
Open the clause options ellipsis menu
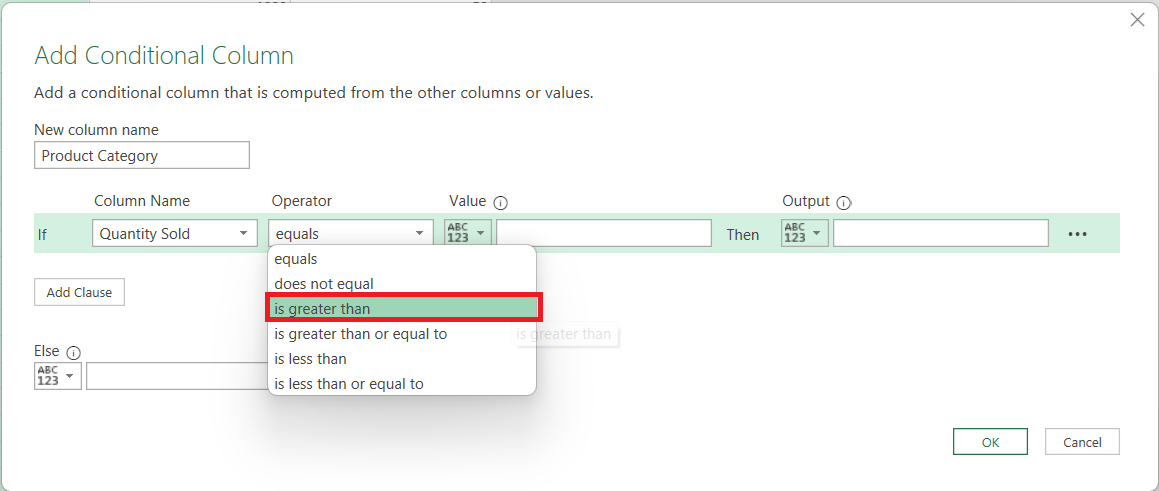pos(1078,234)
